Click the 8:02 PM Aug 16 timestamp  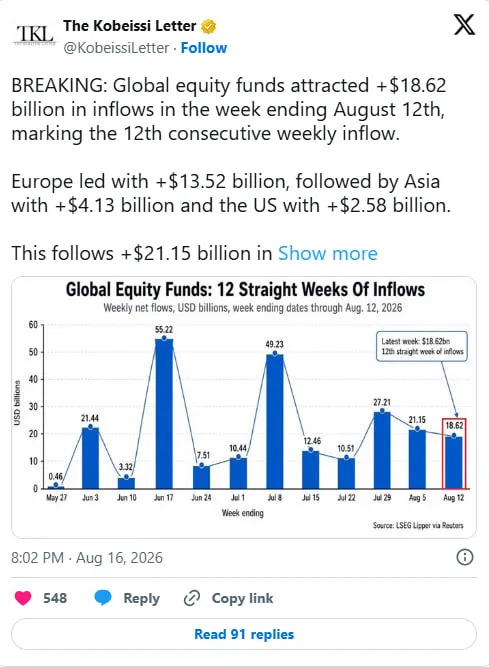click(87, 558)
